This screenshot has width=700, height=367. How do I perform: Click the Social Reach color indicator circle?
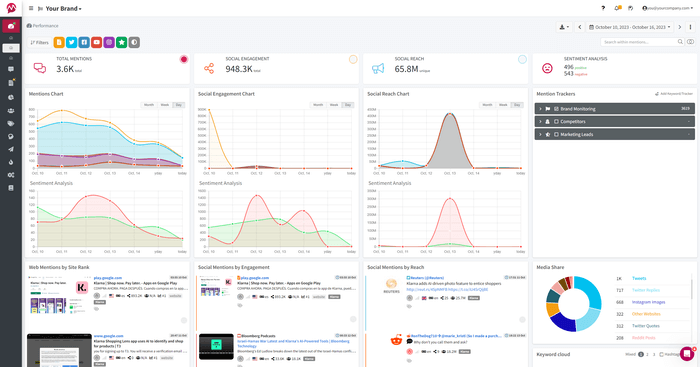[x=522, y=59]
